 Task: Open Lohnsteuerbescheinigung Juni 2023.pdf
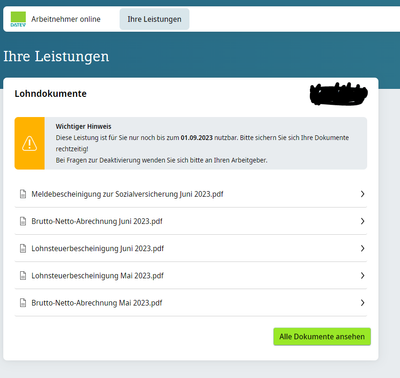(191, 249)
